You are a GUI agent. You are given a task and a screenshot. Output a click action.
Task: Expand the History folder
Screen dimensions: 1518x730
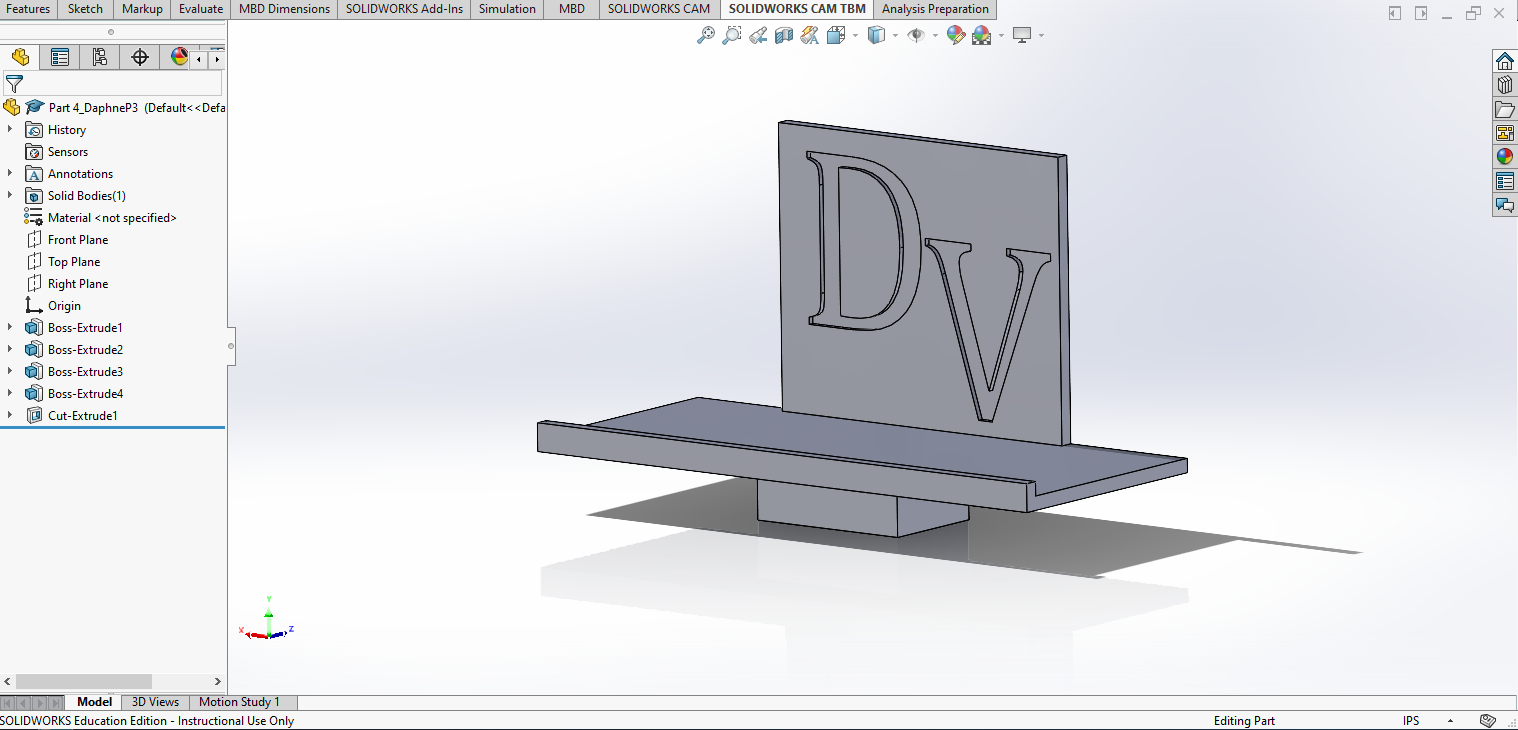10,130
